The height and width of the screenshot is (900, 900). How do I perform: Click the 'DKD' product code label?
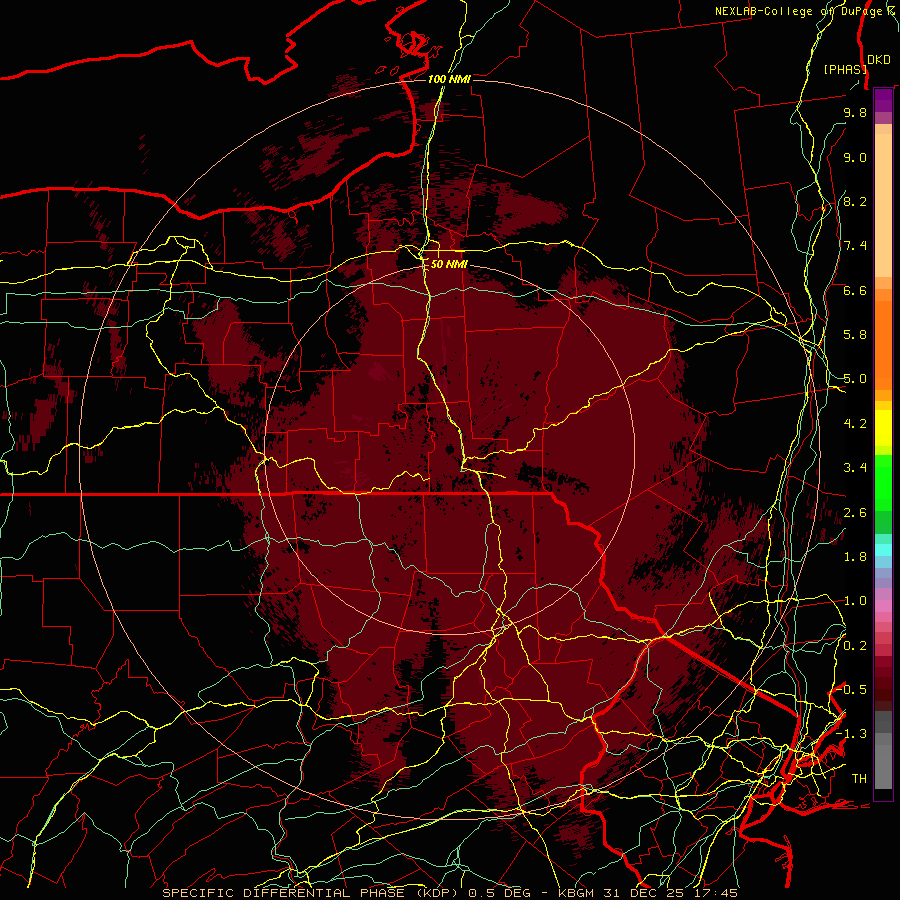point(878,60)
